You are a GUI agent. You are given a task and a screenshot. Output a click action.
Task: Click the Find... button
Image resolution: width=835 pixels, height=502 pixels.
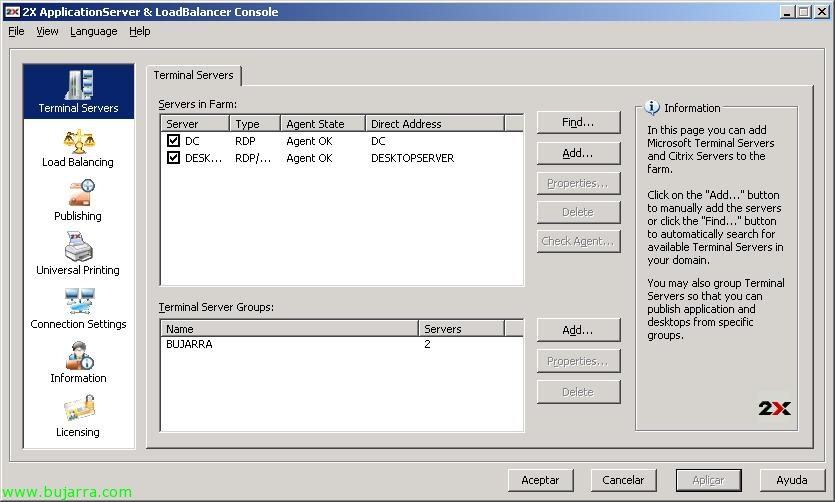pos(578,122)
